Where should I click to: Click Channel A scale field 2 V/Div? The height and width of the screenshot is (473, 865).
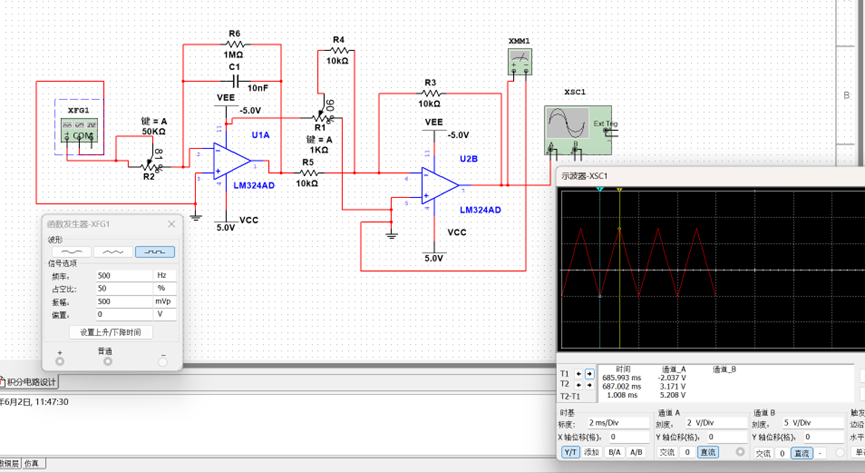coord(716,423)
